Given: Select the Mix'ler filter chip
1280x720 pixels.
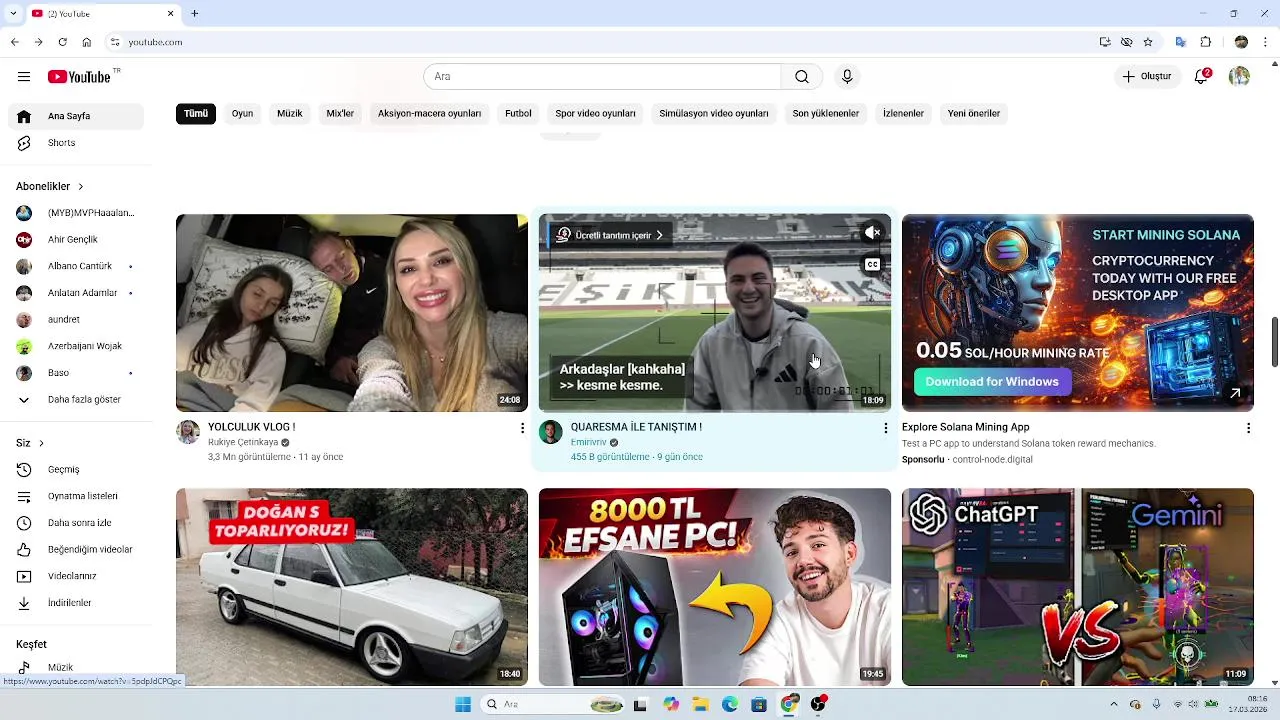Looking at the screenshot, I should (x=340, y=114).
